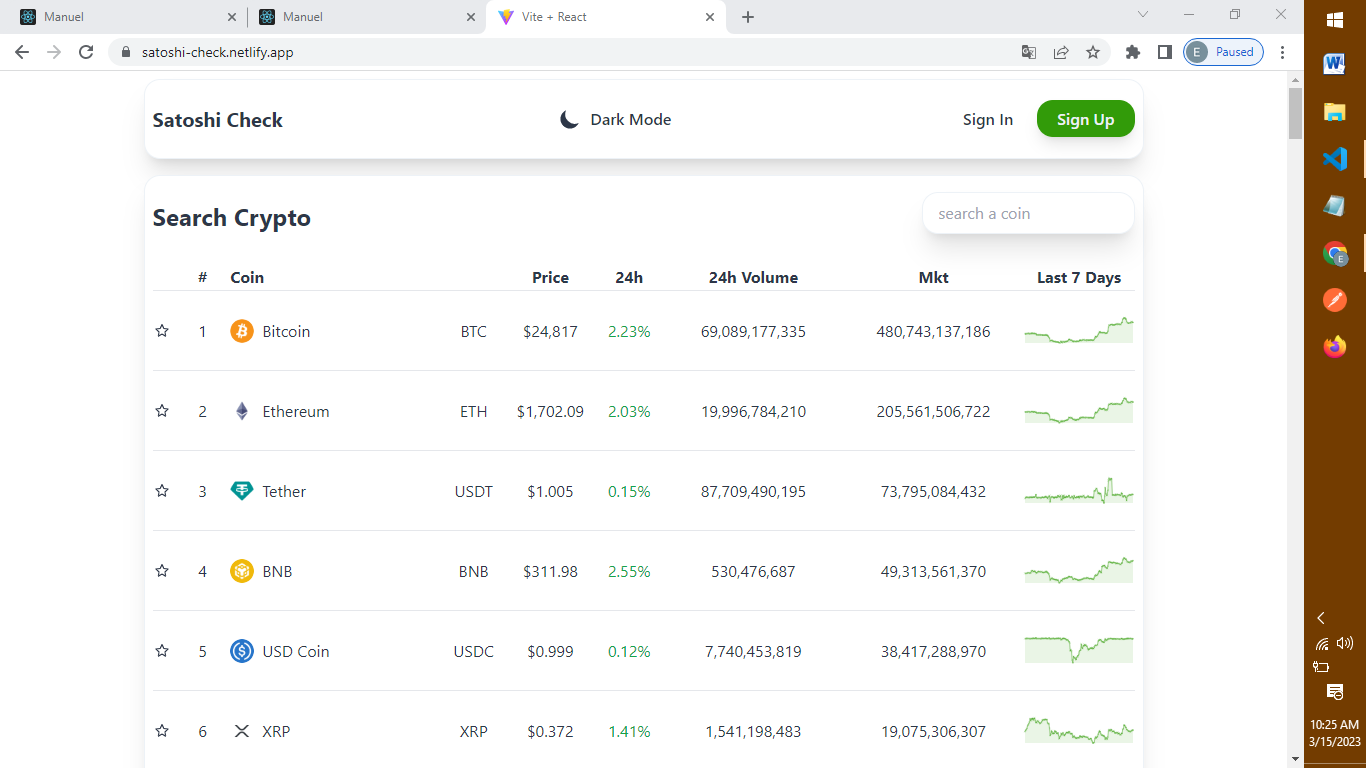Click the Tether coin logo
This screenshot has width=1366, height=768.
(x=242, y=491)
